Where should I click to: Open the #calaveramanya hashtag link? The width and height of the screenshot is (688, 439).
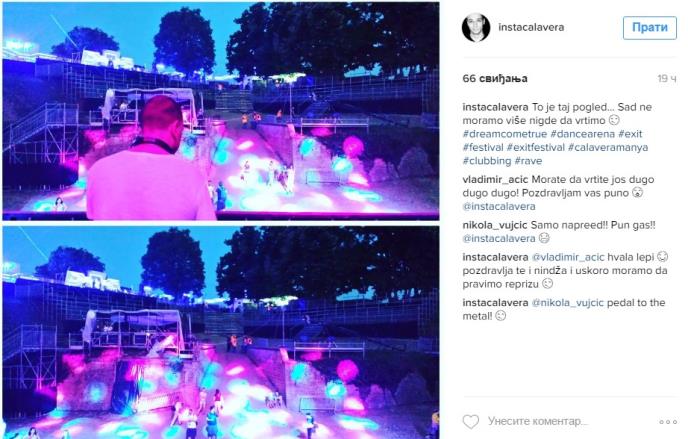coord(608,147)
